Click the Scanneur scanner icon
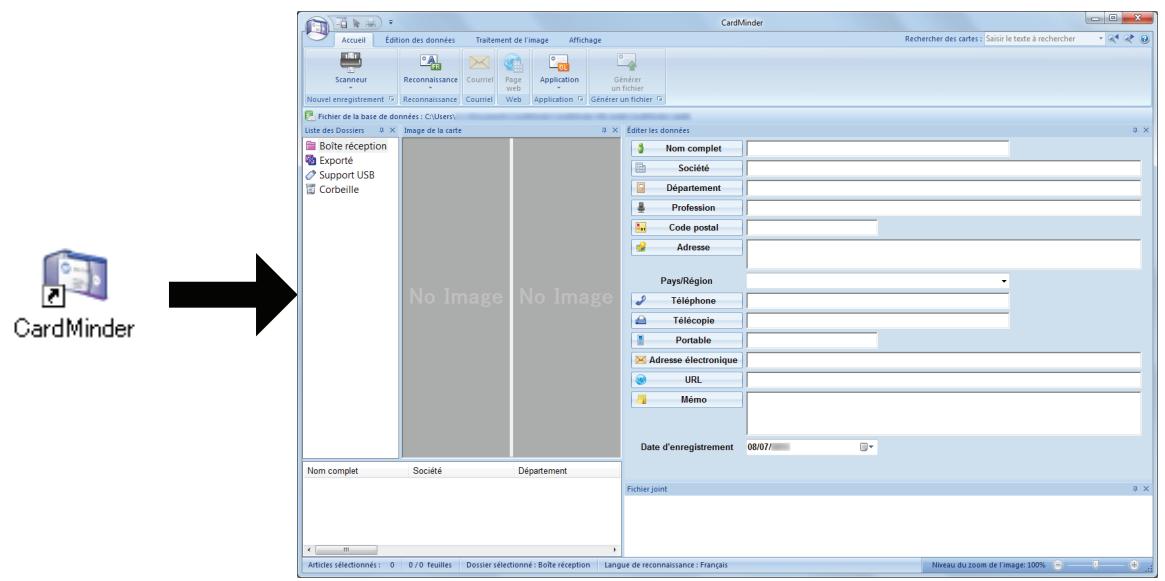 pyautogui.click(x=351, y=61)
